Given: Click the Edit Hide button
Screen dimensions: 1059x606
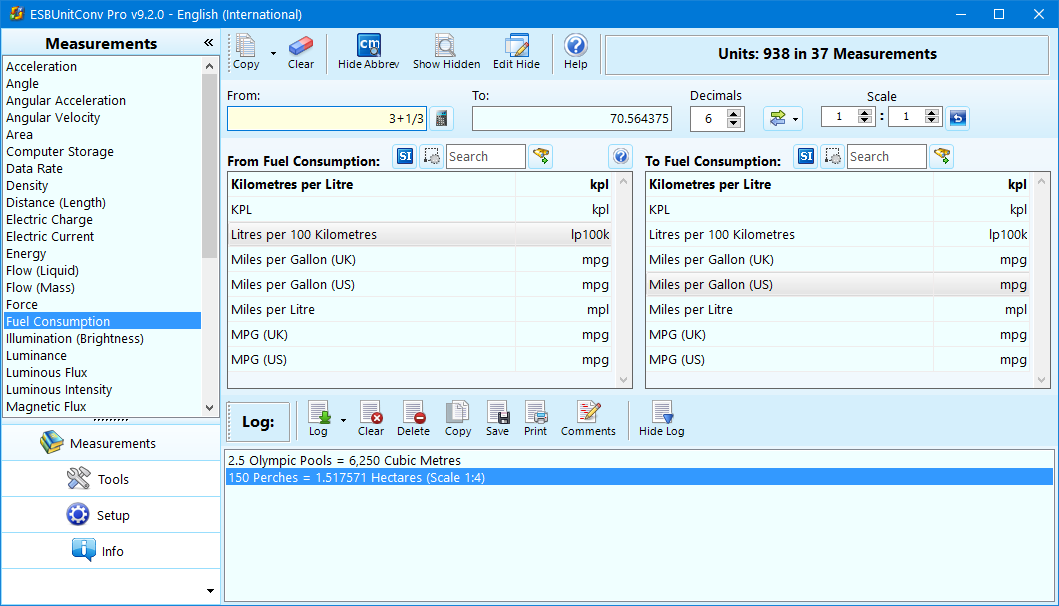Looking at the screenshot, I should coord(516,52).
